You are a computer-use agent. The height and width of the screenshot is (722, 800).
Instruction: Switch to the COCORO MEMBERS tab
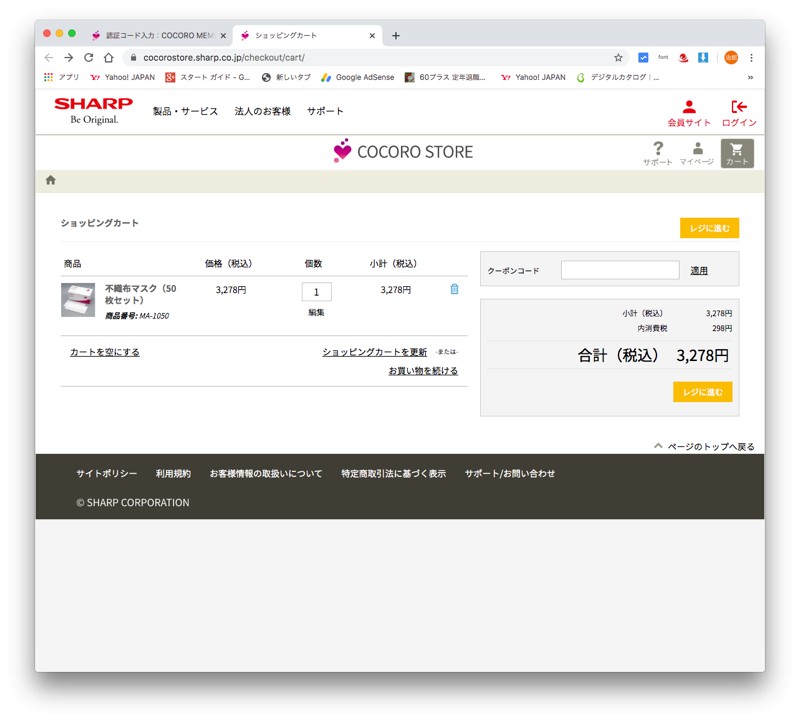click(x=155, y=35)
